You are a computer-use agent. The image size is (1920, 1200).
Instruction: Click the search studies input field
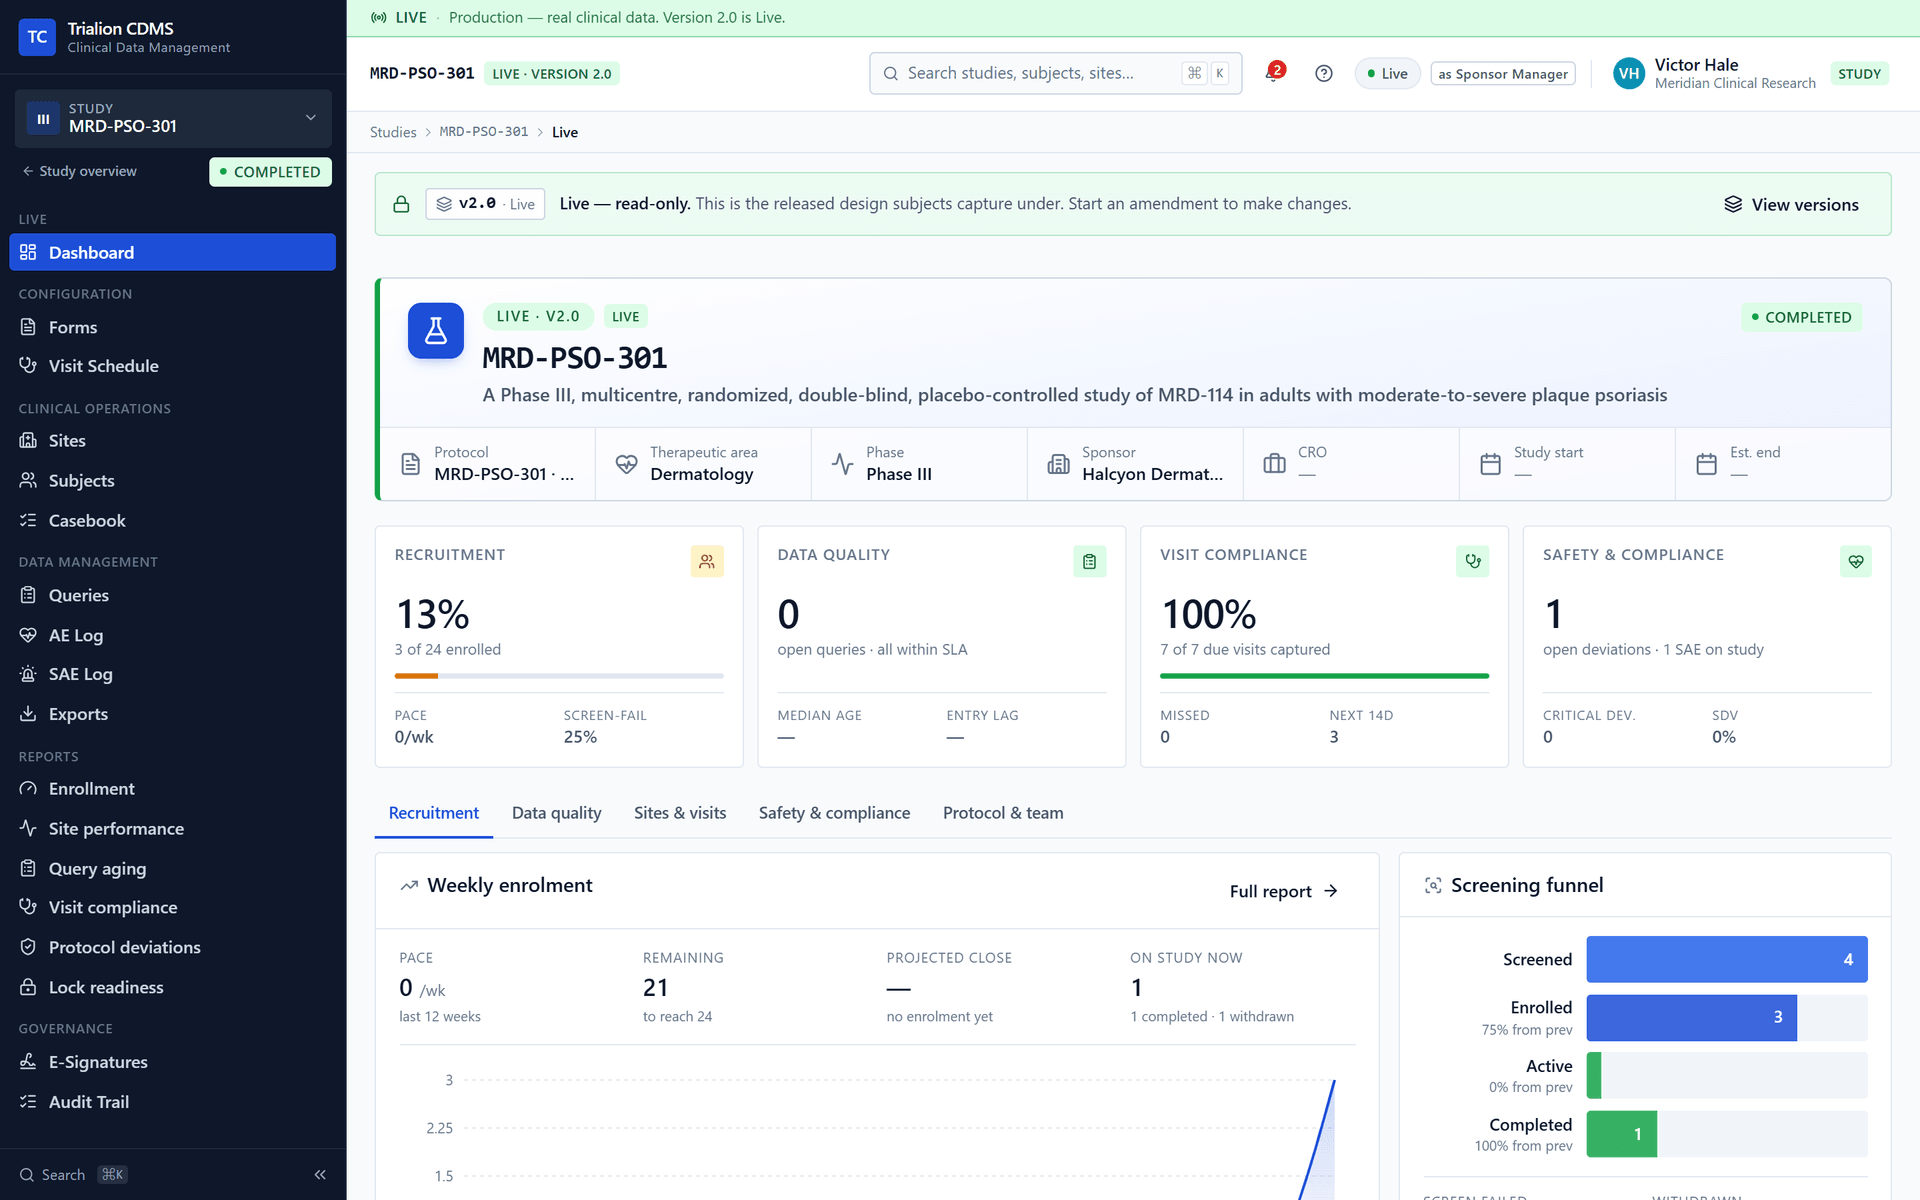coord(1056,73)
